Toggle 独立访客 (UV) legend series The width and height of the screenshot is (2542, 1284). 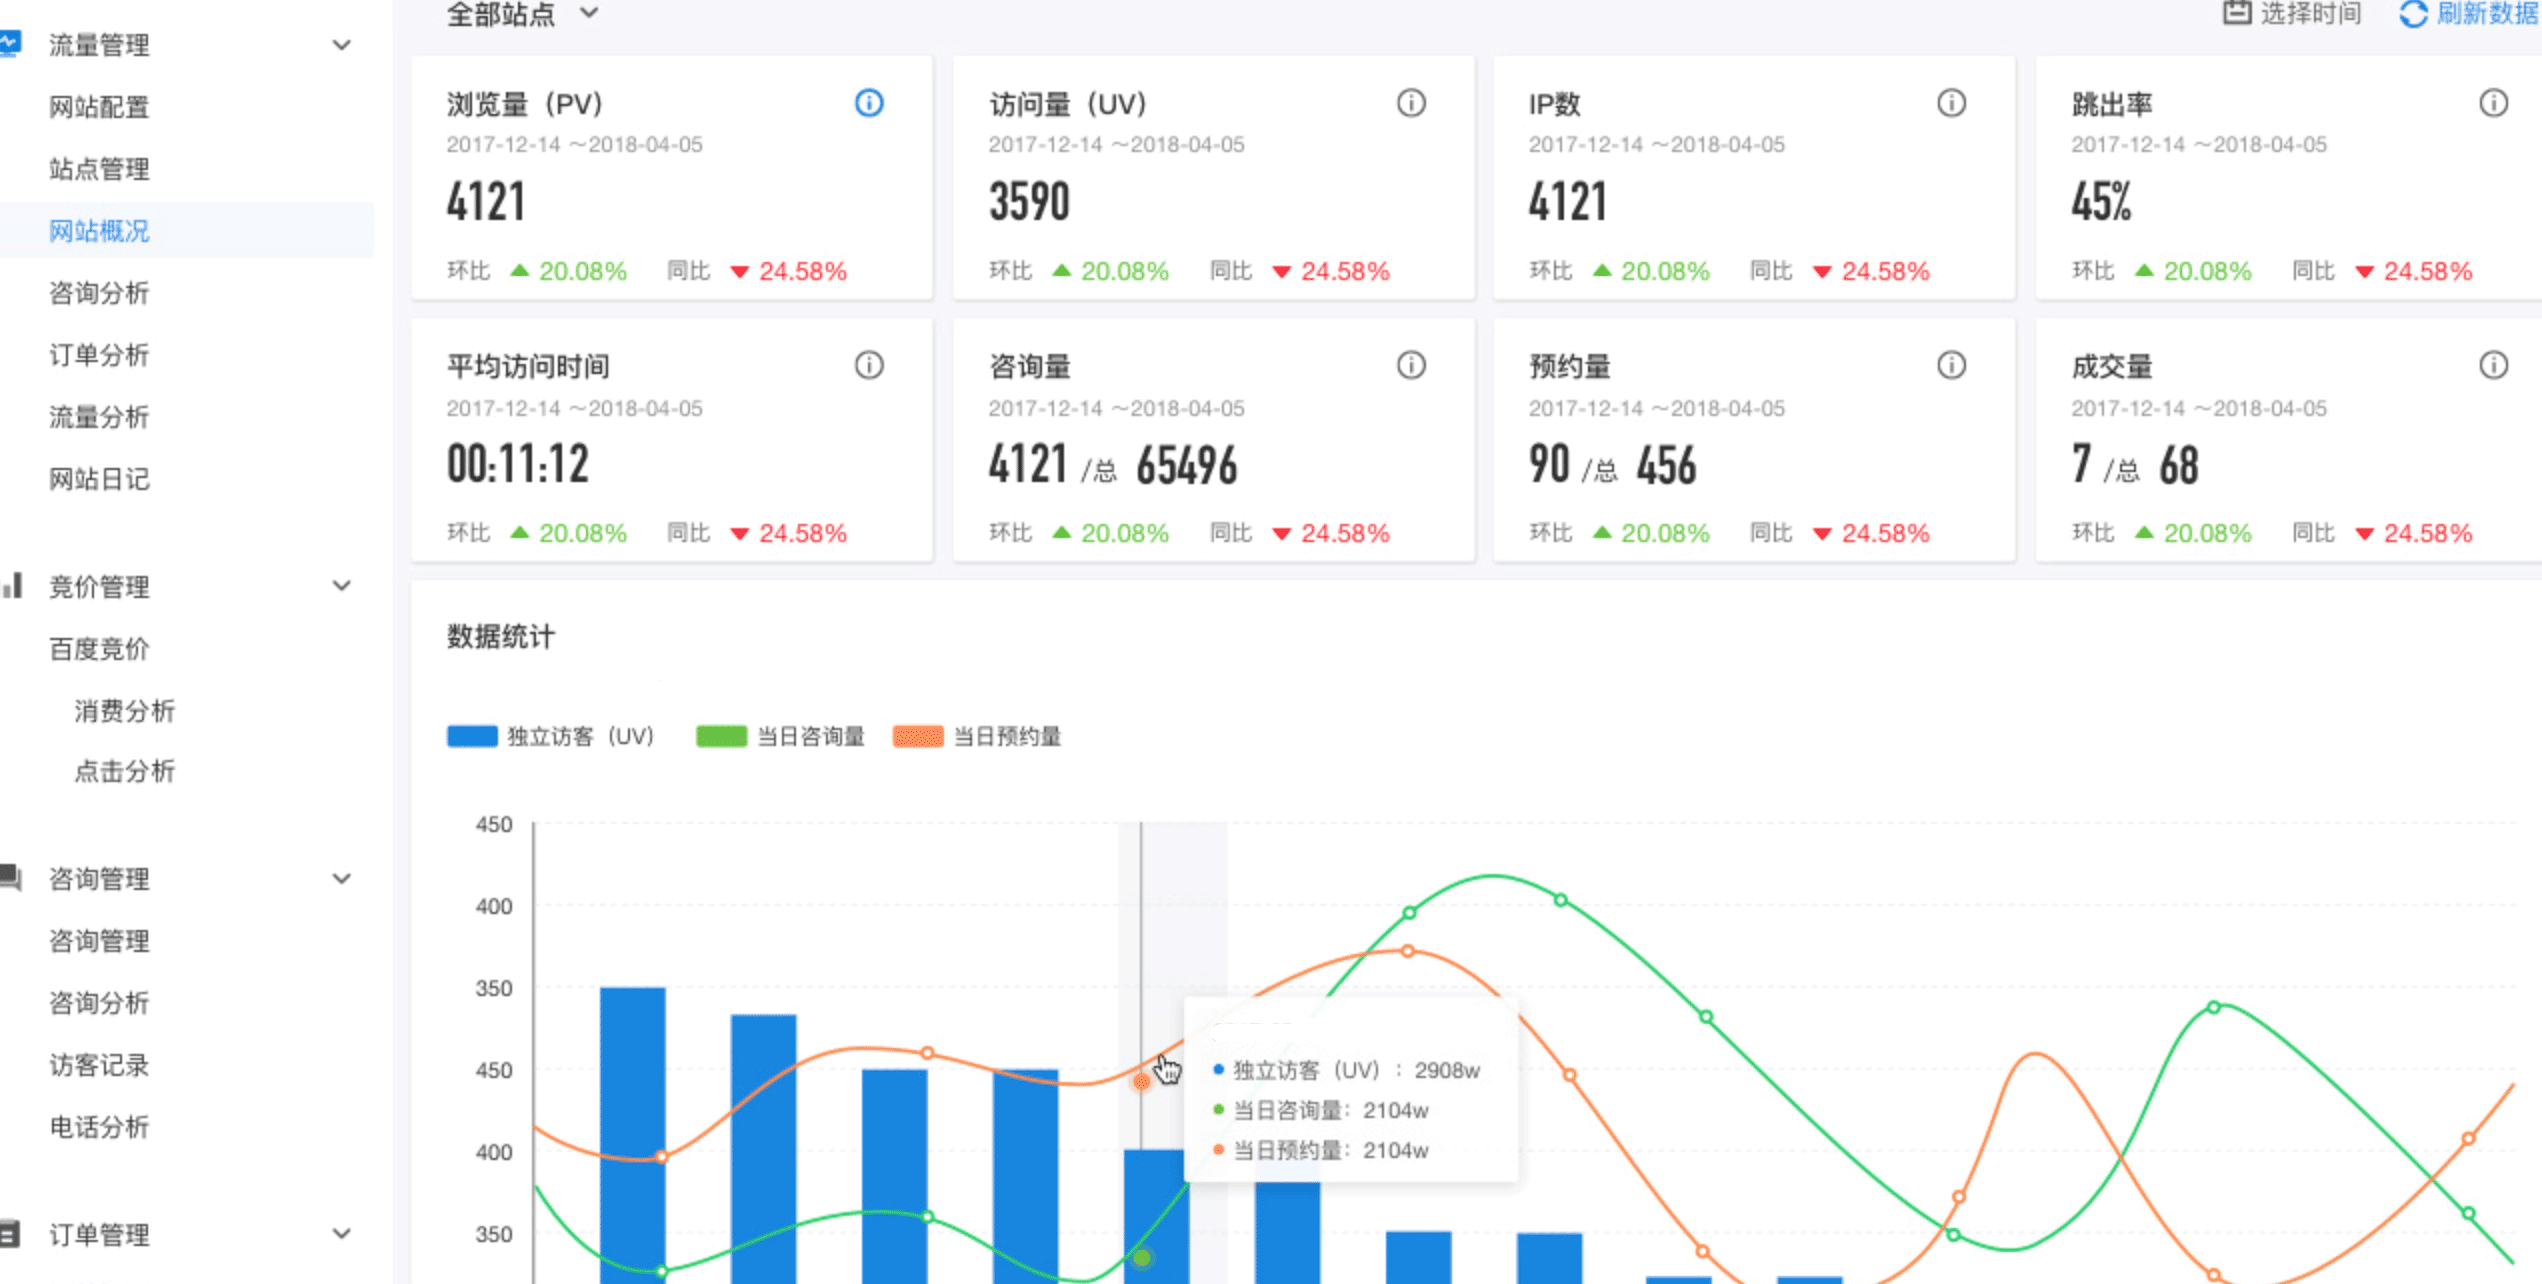tap(579, 737)
